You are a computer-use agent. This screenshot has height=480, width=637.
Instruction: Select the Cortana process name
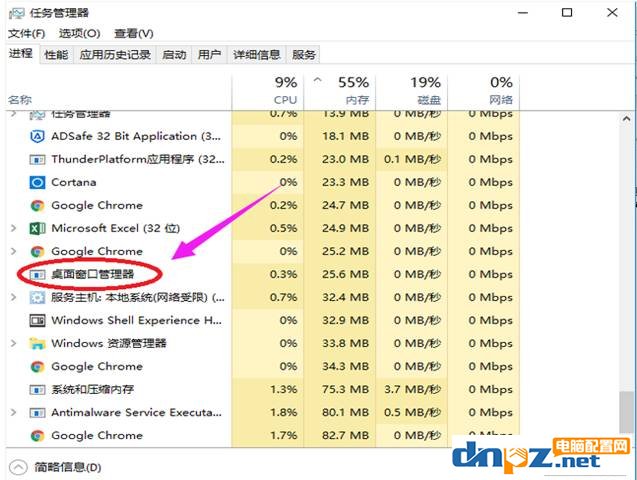tap(74, 182)
